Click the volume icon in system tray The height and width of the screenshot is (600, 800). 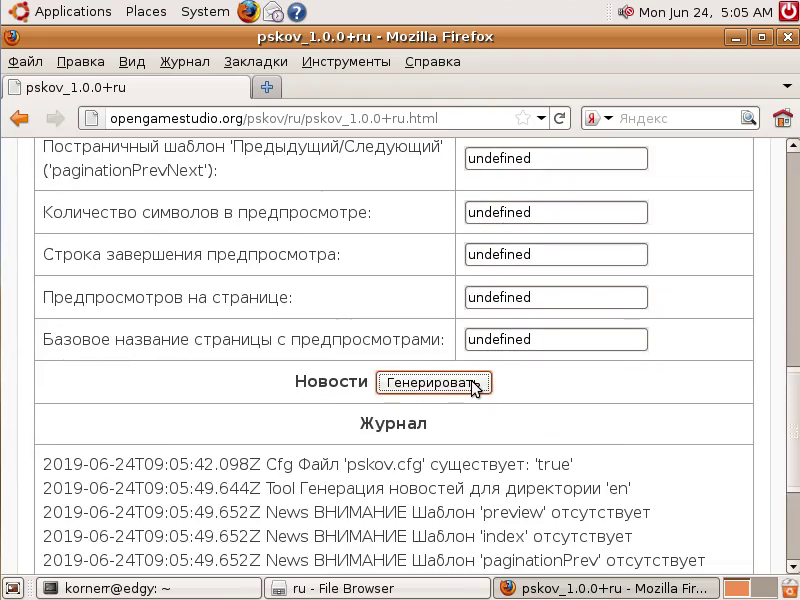625,12
